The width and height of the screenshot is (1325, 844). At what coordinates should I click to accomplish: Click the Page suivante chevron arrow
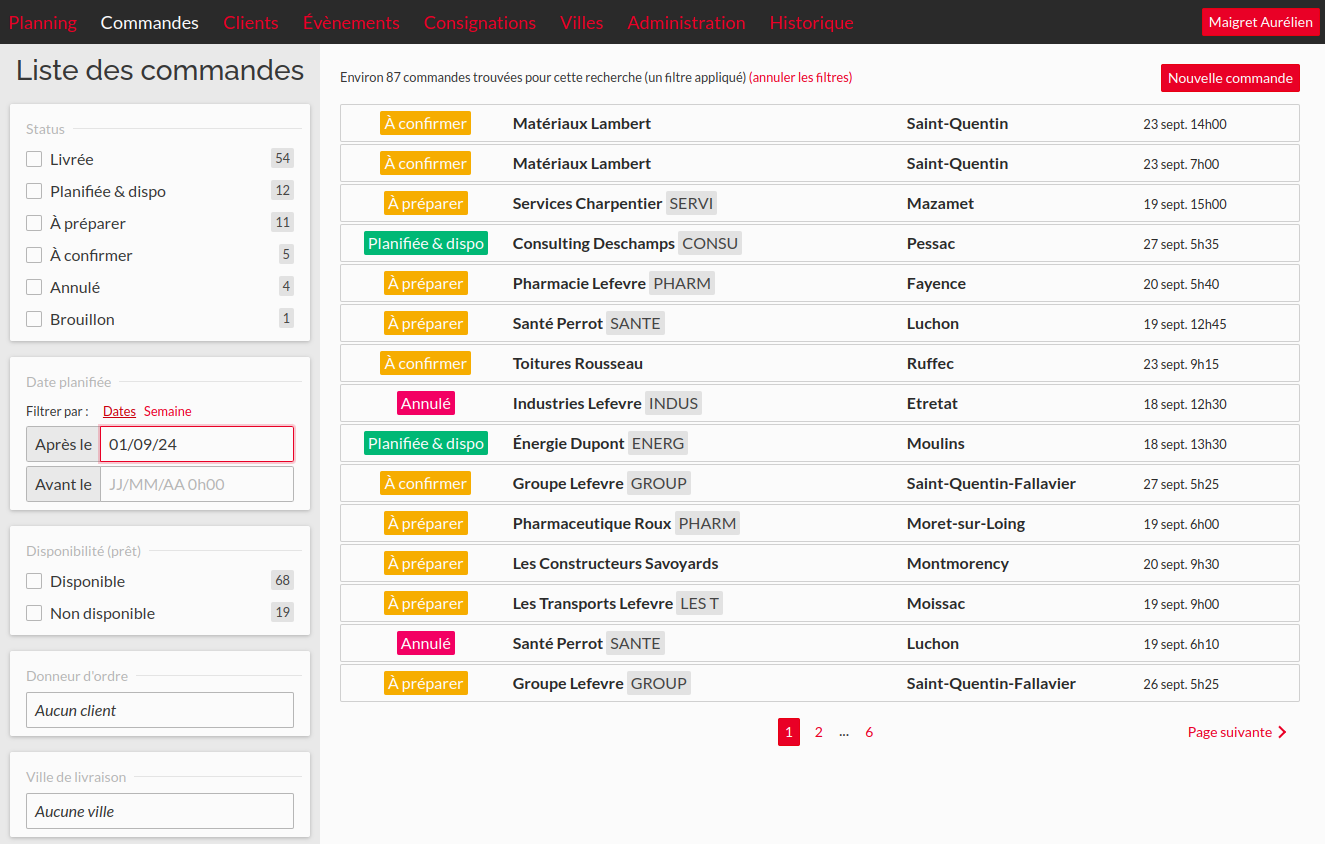1282,732
